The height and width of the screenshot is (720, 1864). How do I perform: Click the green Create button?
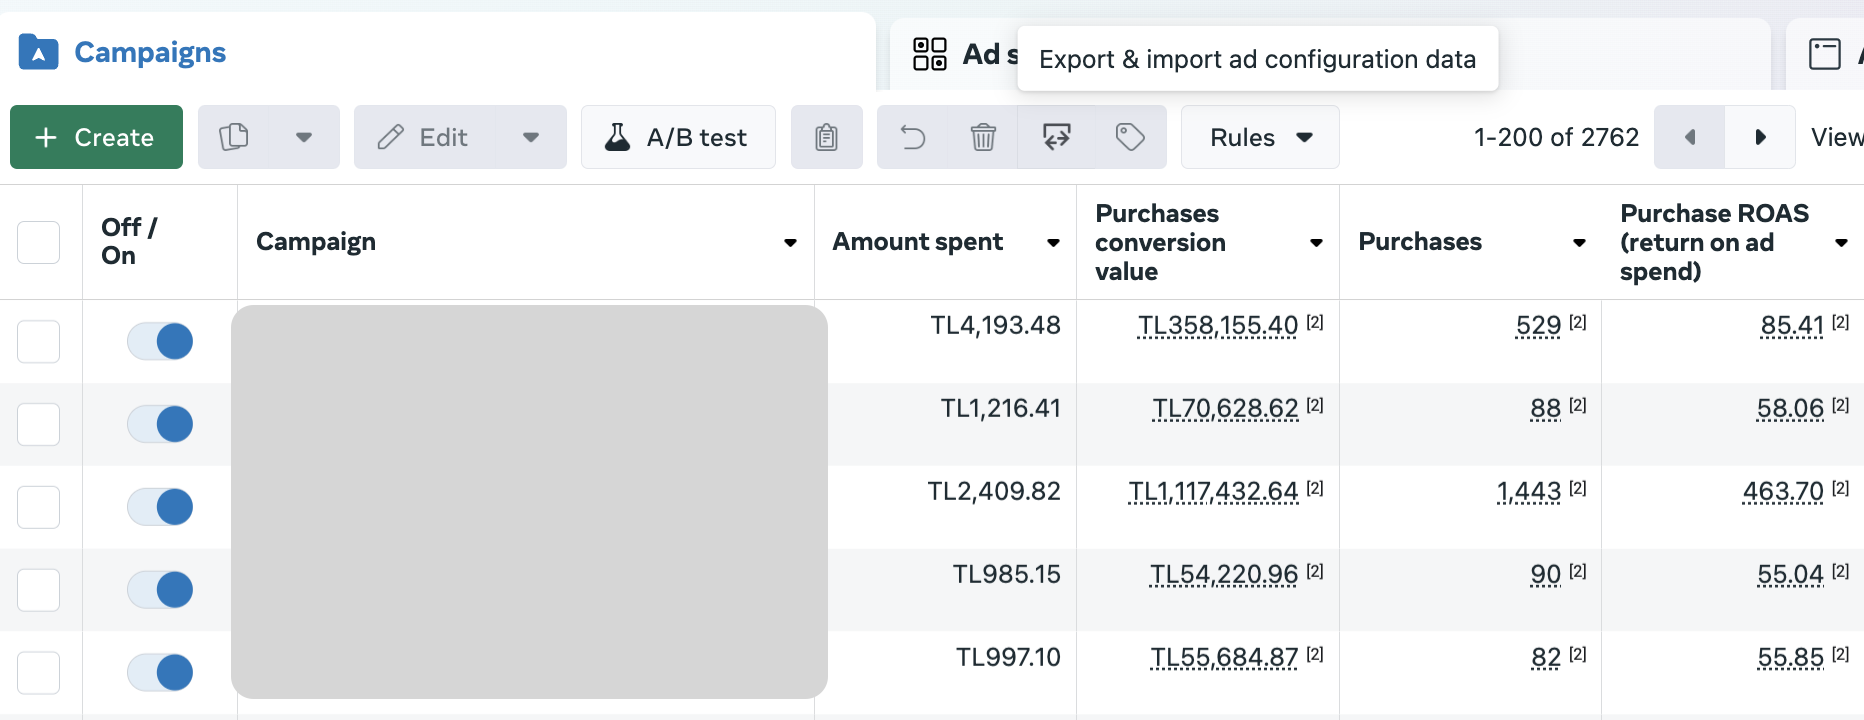click(96, 137)
